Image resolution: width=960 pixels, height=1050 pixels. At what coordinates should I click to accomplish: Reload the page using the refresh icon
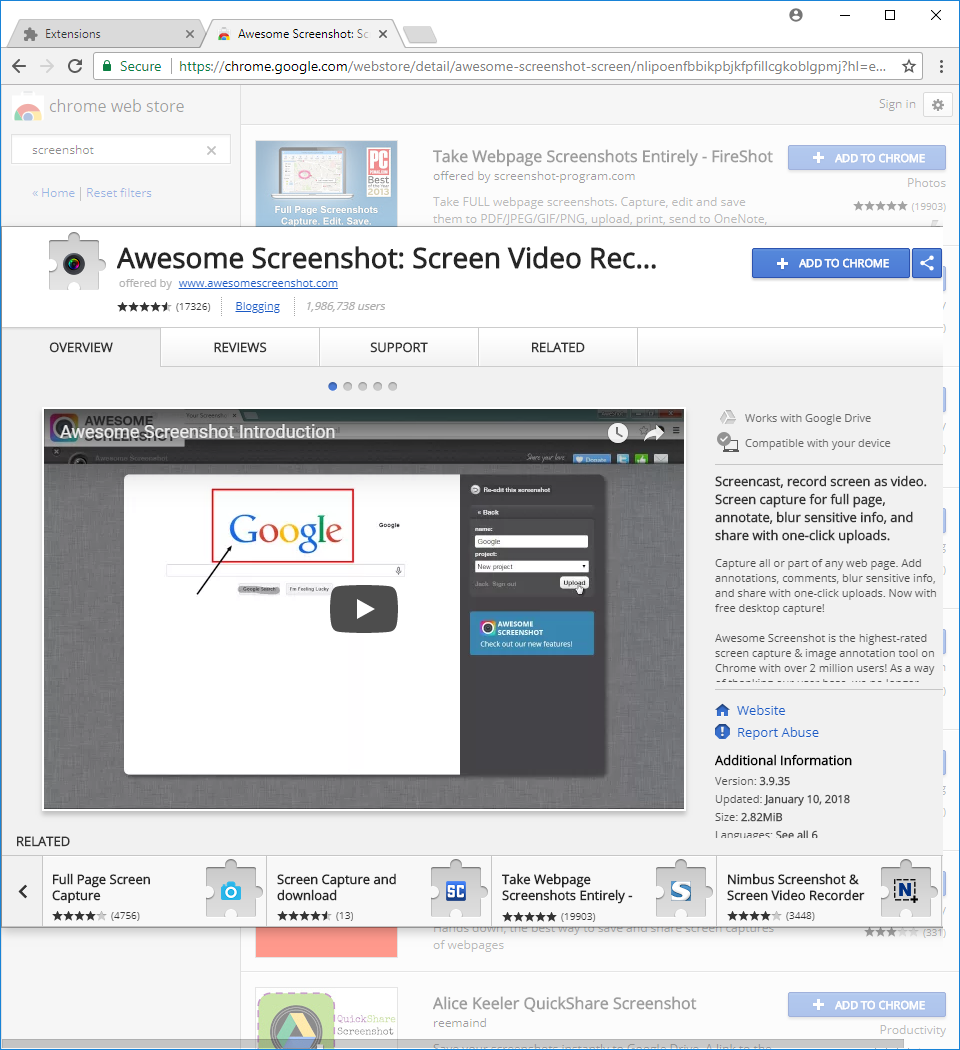[x=75, y=66]
